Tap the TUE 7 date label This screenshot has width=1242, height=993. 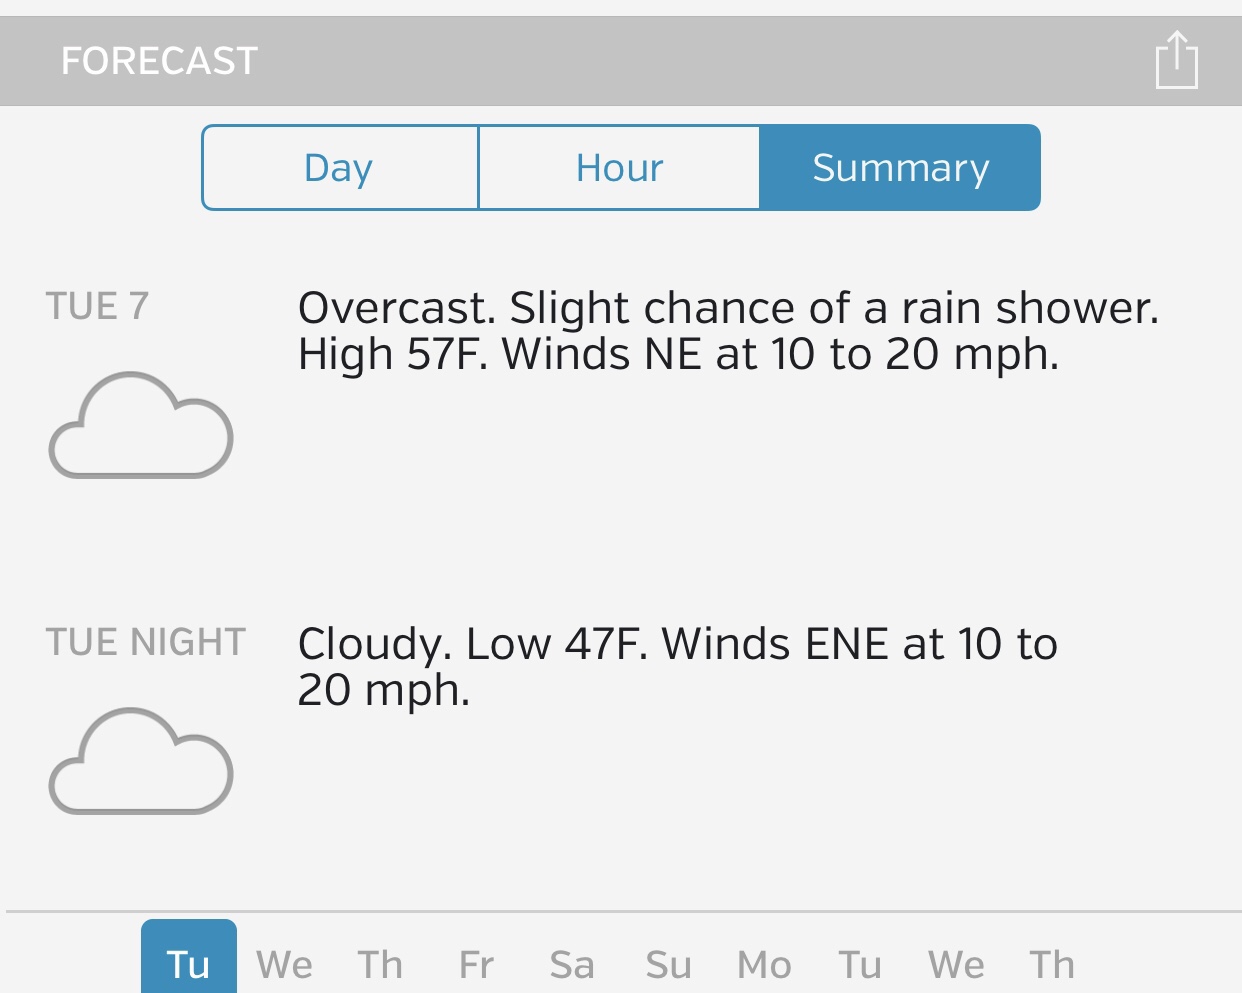tap(97, 306)
